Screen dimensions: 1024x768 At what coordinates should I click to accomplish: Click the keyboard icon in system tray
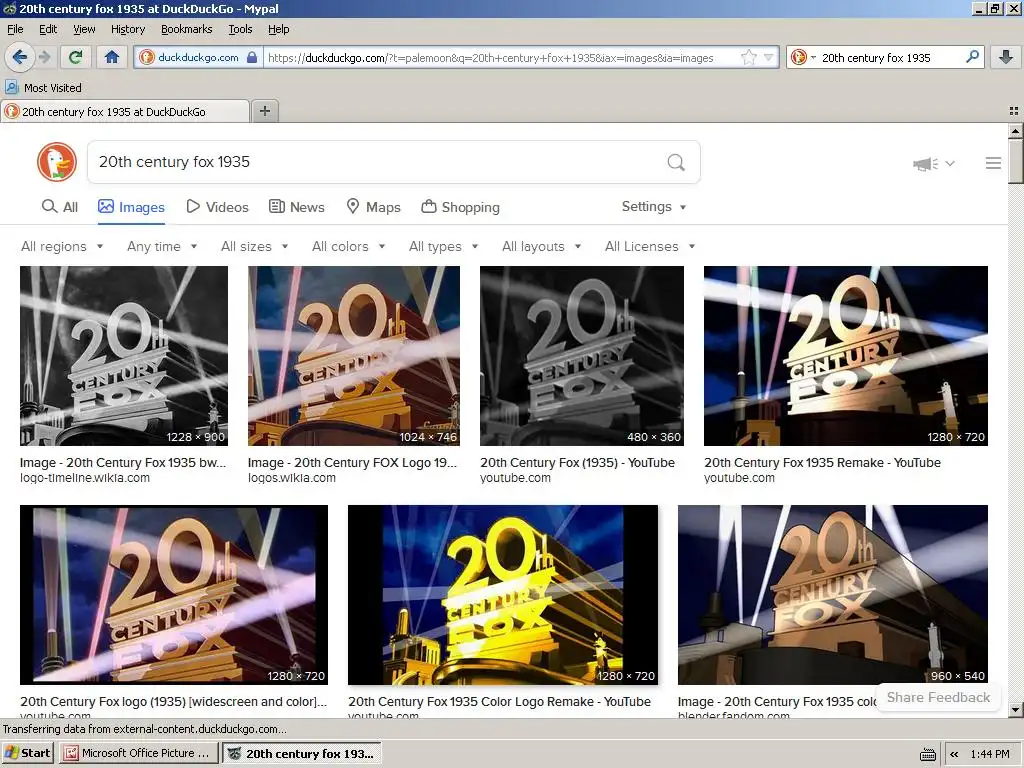coord(927,755)
